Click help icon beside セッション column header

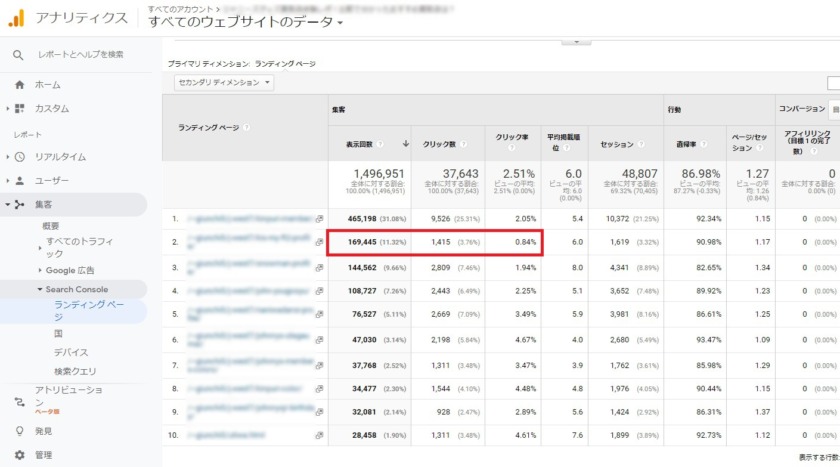tap(641, 144)
